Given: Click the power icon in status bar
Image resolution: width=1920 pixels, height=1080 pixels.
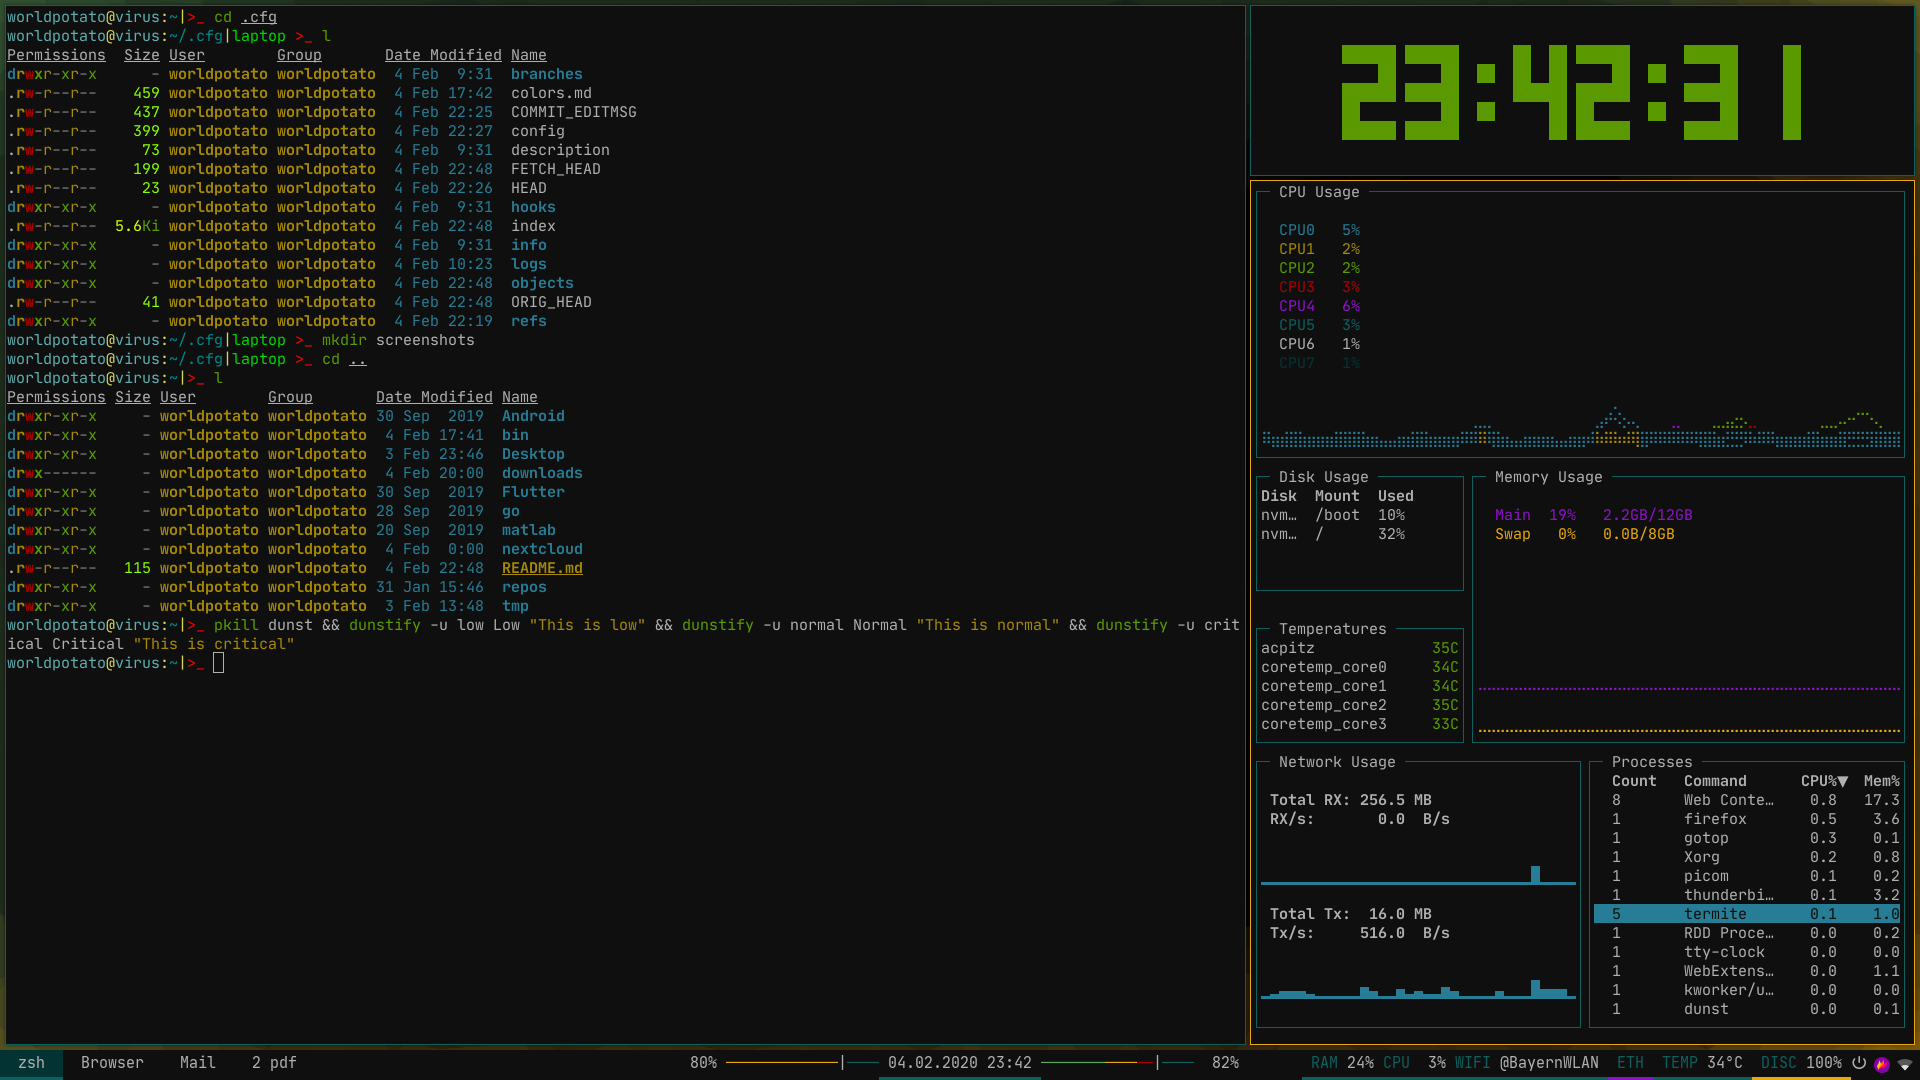Looking at the screenshot, I should pos(1859,1063).
